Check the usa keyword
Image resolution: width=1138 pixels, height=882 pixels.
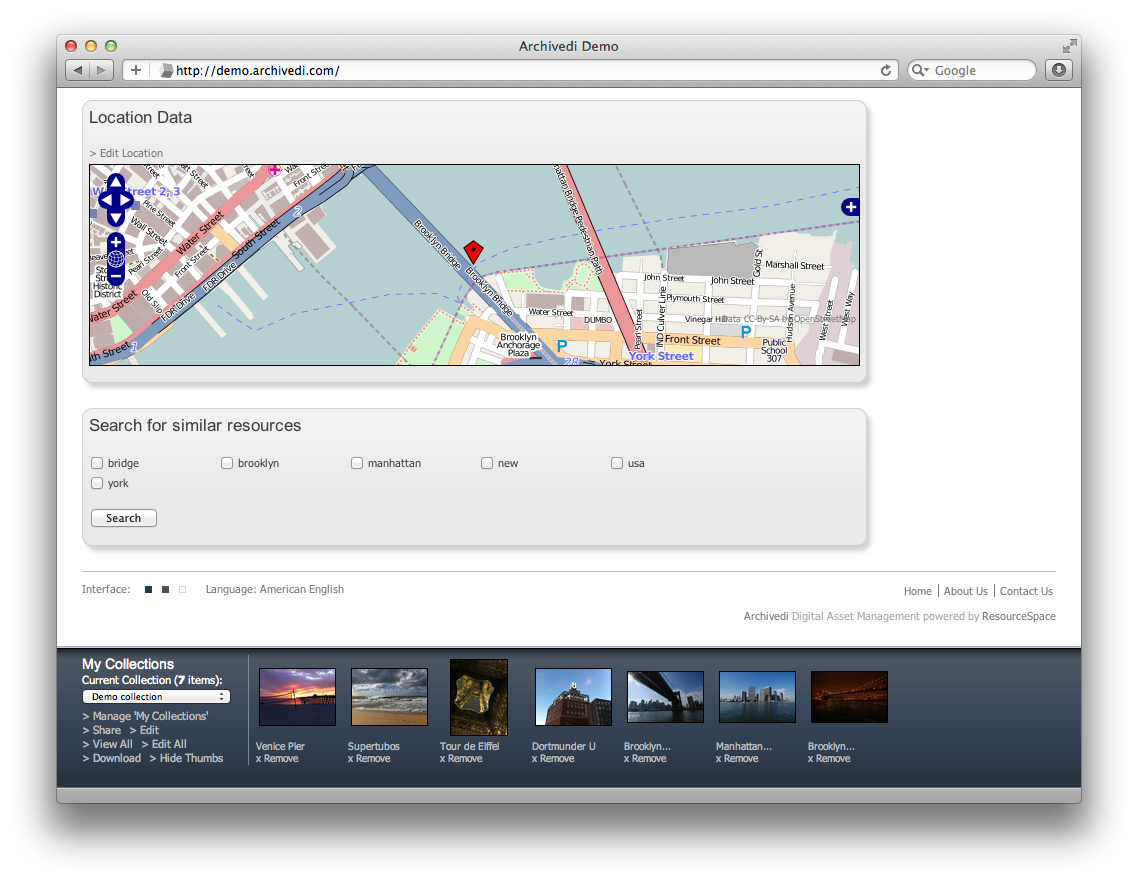pyautogui.click(x=617, y=463)
